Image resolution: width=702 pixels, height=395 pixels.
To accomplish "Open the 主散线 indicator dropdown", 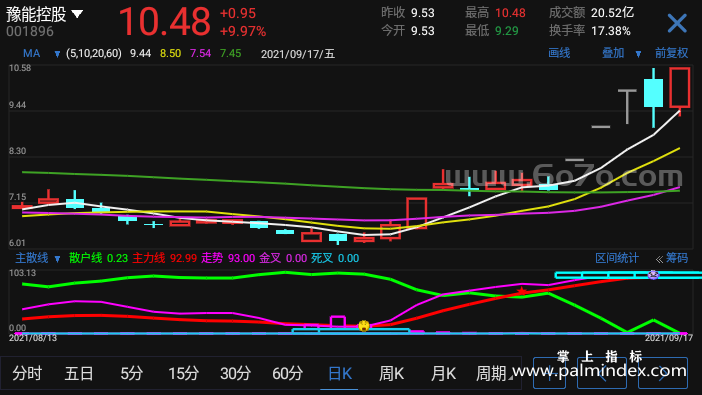I will (57, 259).
